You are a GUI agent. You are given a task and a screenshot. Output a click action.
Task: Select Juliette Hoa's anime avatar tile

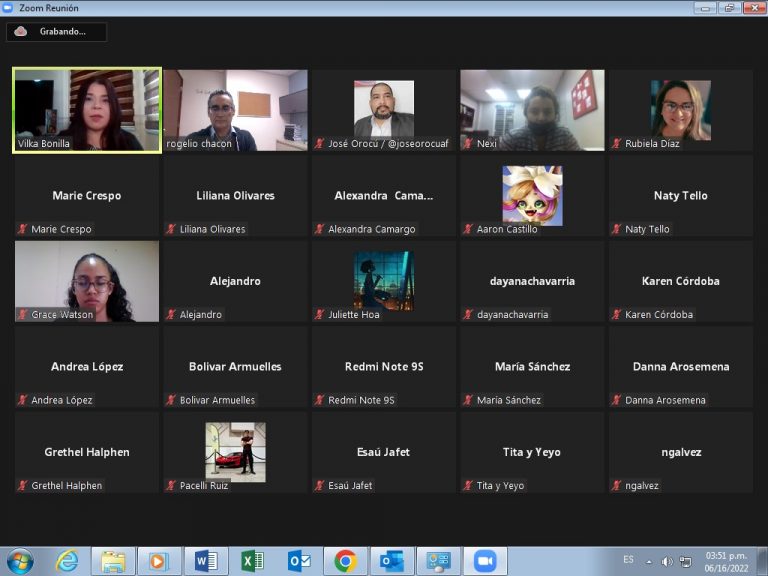[384, 281]
